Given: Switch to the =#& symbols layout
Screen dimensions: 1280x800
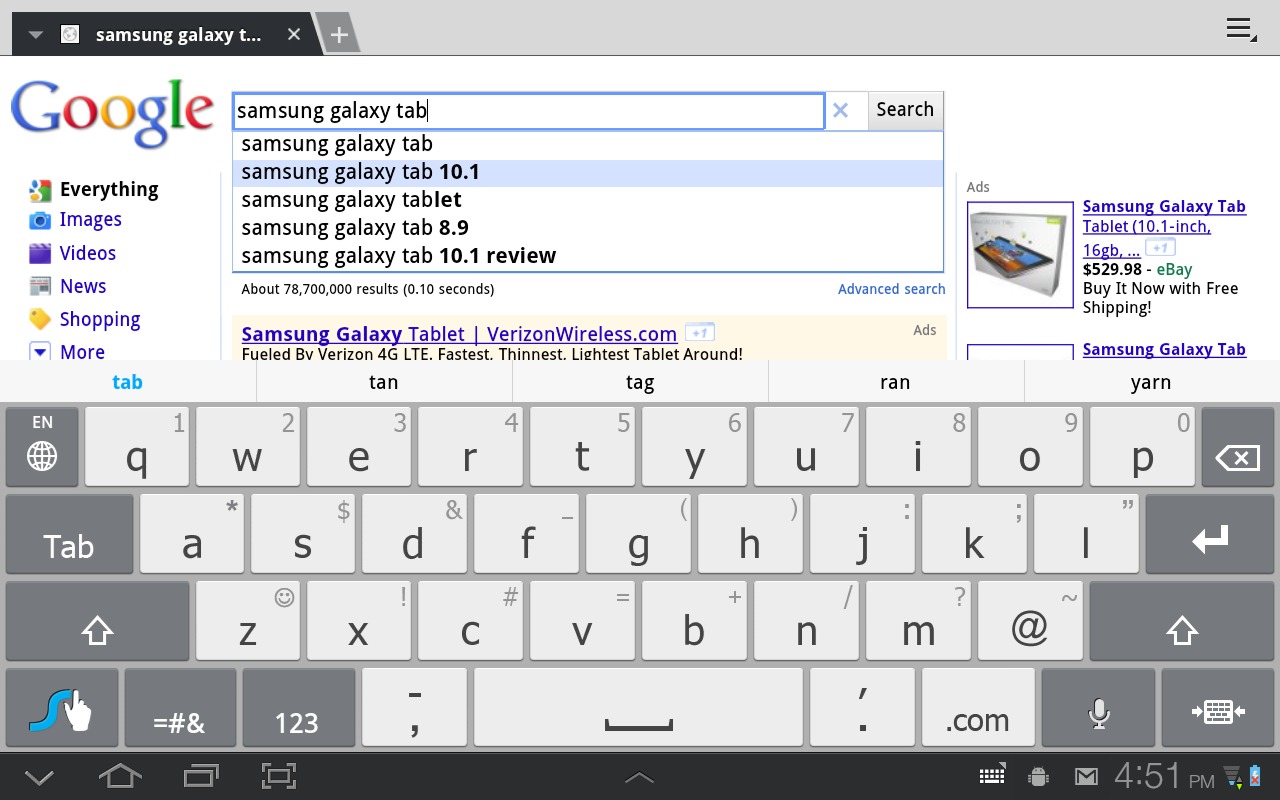Looking at the screenshot, I should point(180,708).
